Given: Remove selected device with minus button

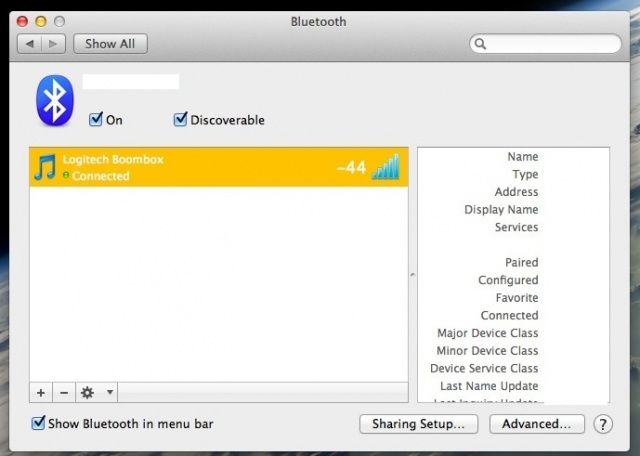Looking at the screenshot, I should point(62,393).
